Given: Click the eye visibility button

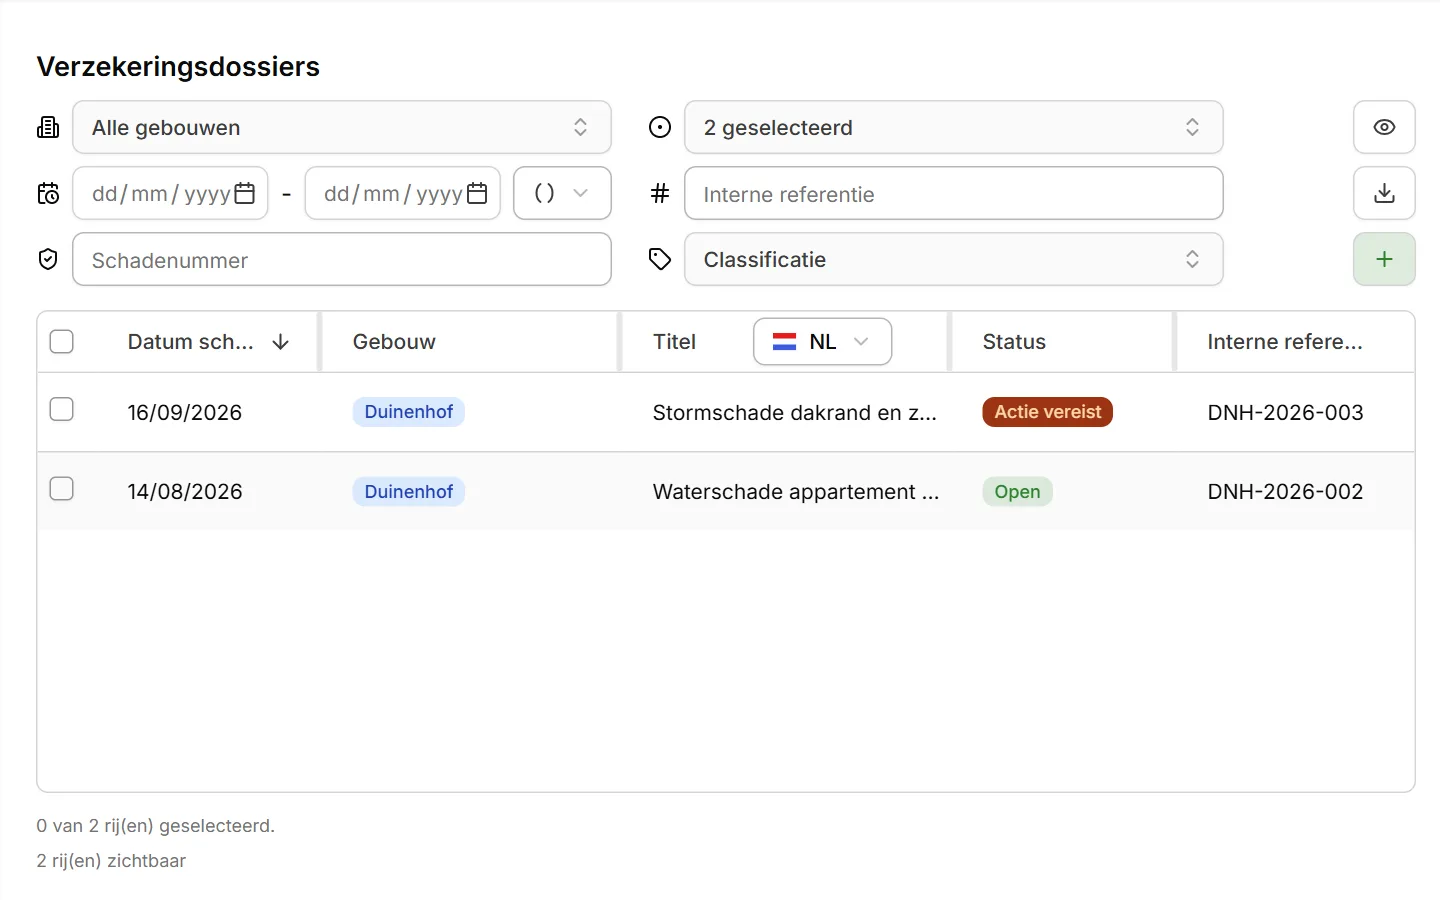Looking at the screenshot, I should pyautogui.click(x=1384, y=127).
